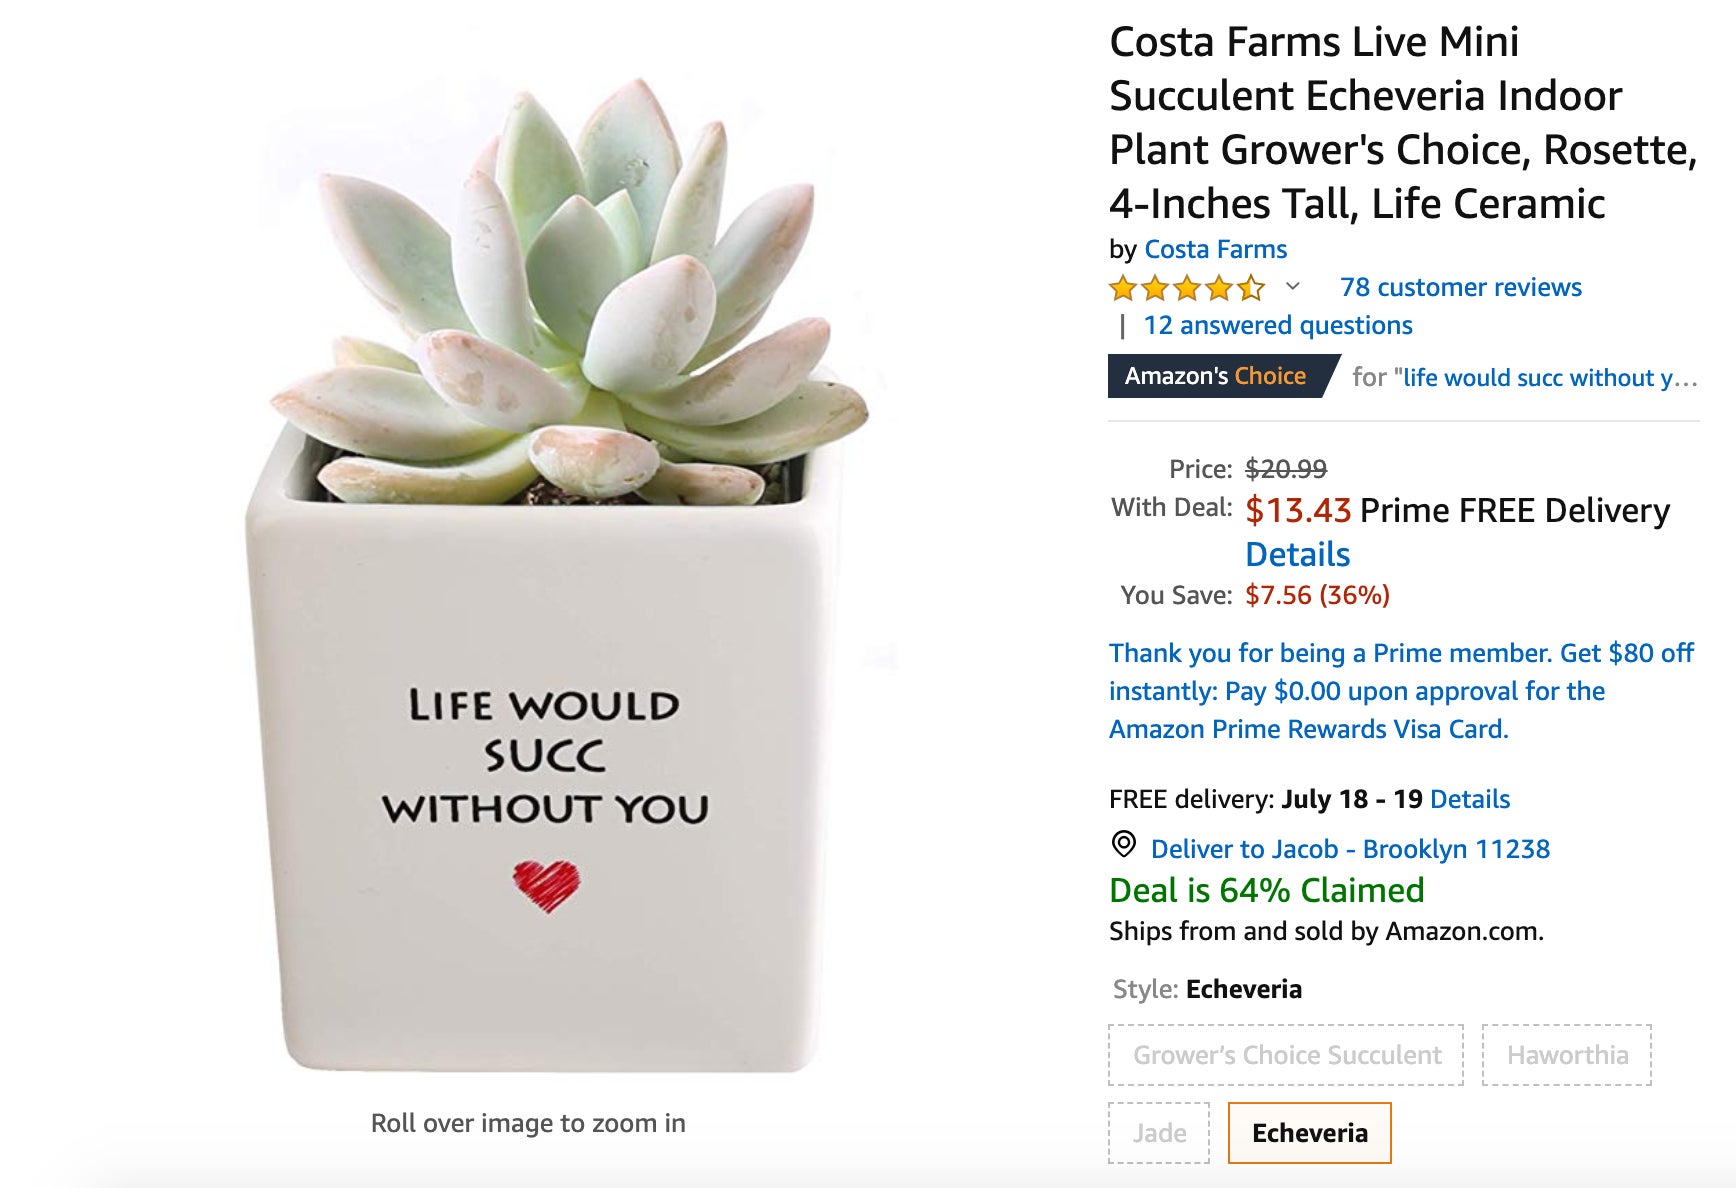Open "life would succ without you" search link
The height and width of the screenshot is (1188, 1736).
coord(1549,378)
